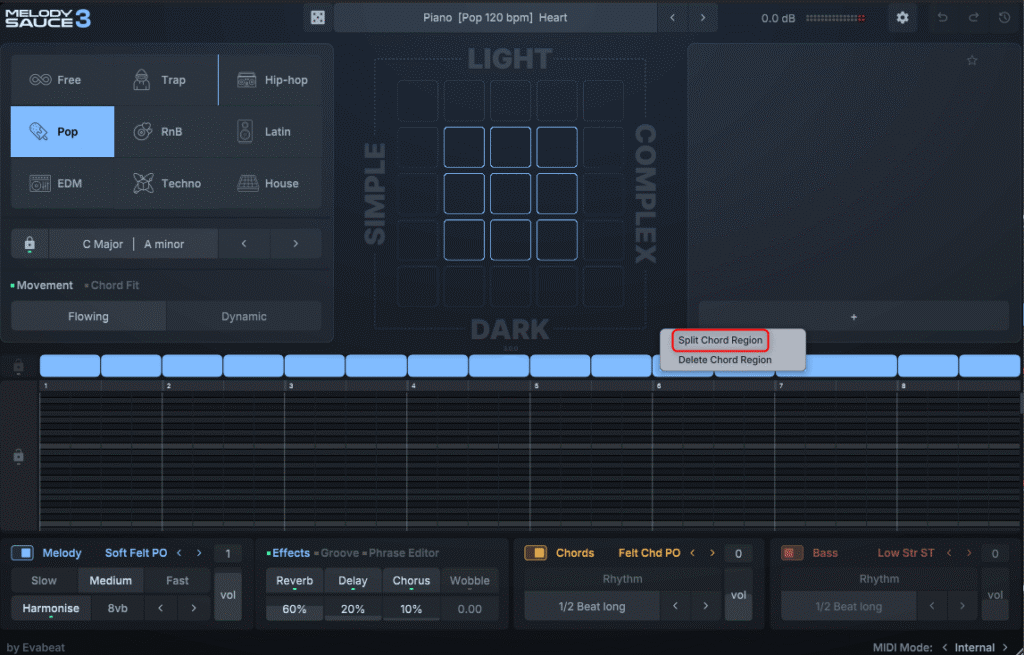Image resolution: width=1024 pixels, height=655 pixels.
Task: Adjust the Reverb 60% level slider
Action: (294, 609)
